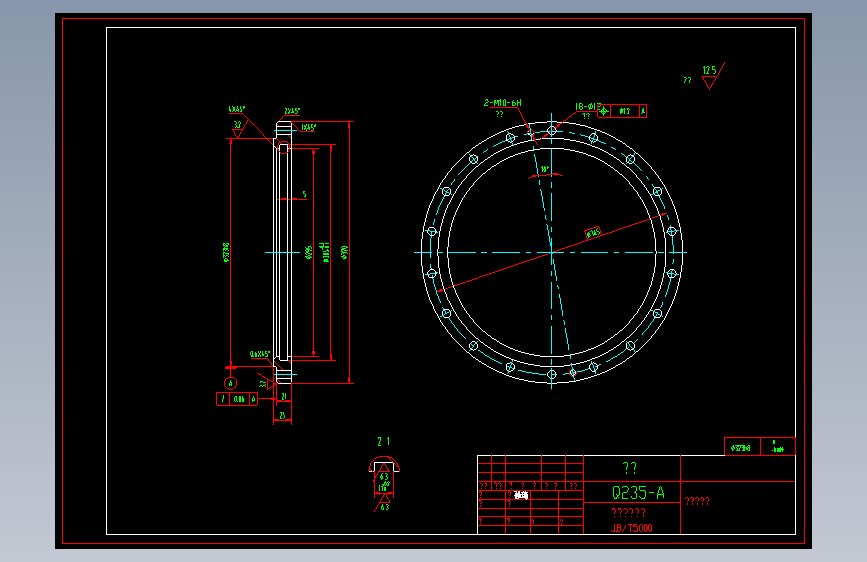The height and width of the screenshot is (562, 867).
Task: Select the red ?????? text above JB/T5000
Action: (x=628, y=512)
